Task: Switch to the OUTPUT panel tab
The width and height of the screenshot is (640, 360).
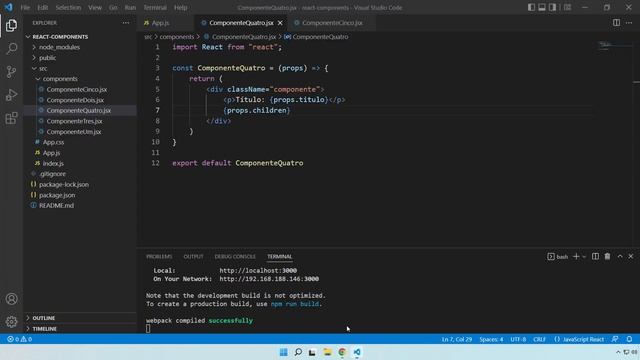Action: pos(193,257)
